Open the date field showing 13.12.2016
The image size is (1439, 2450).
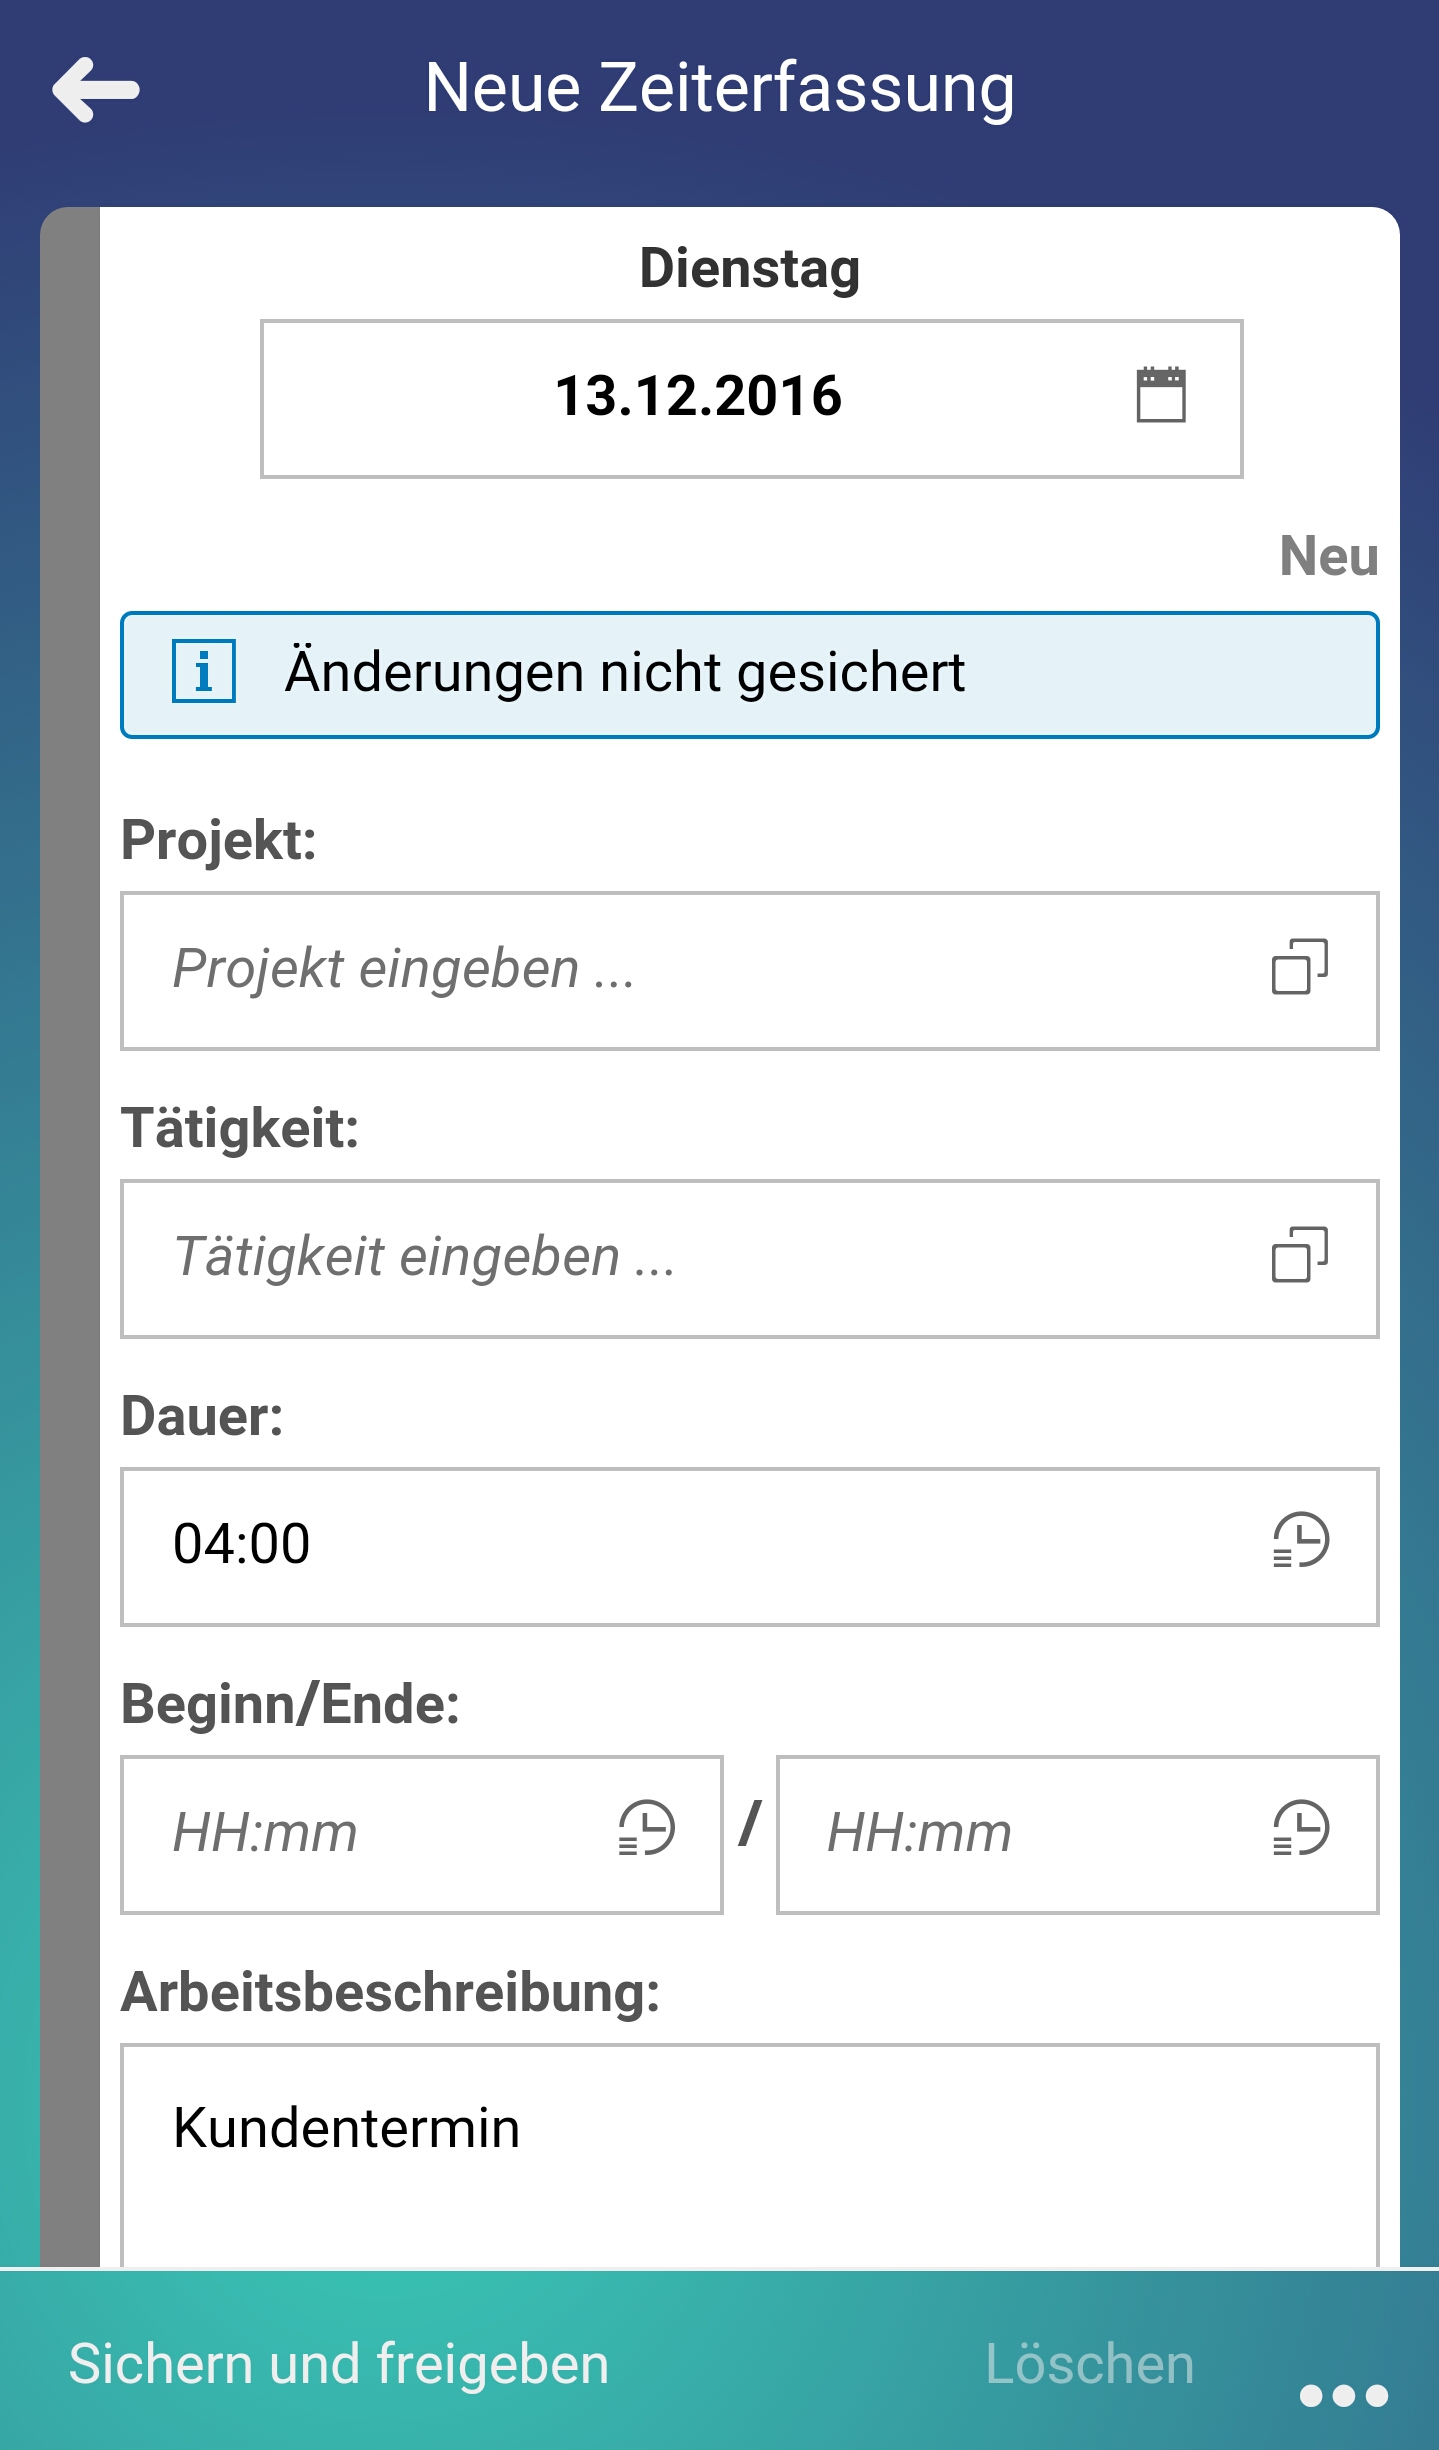[698, 396]
